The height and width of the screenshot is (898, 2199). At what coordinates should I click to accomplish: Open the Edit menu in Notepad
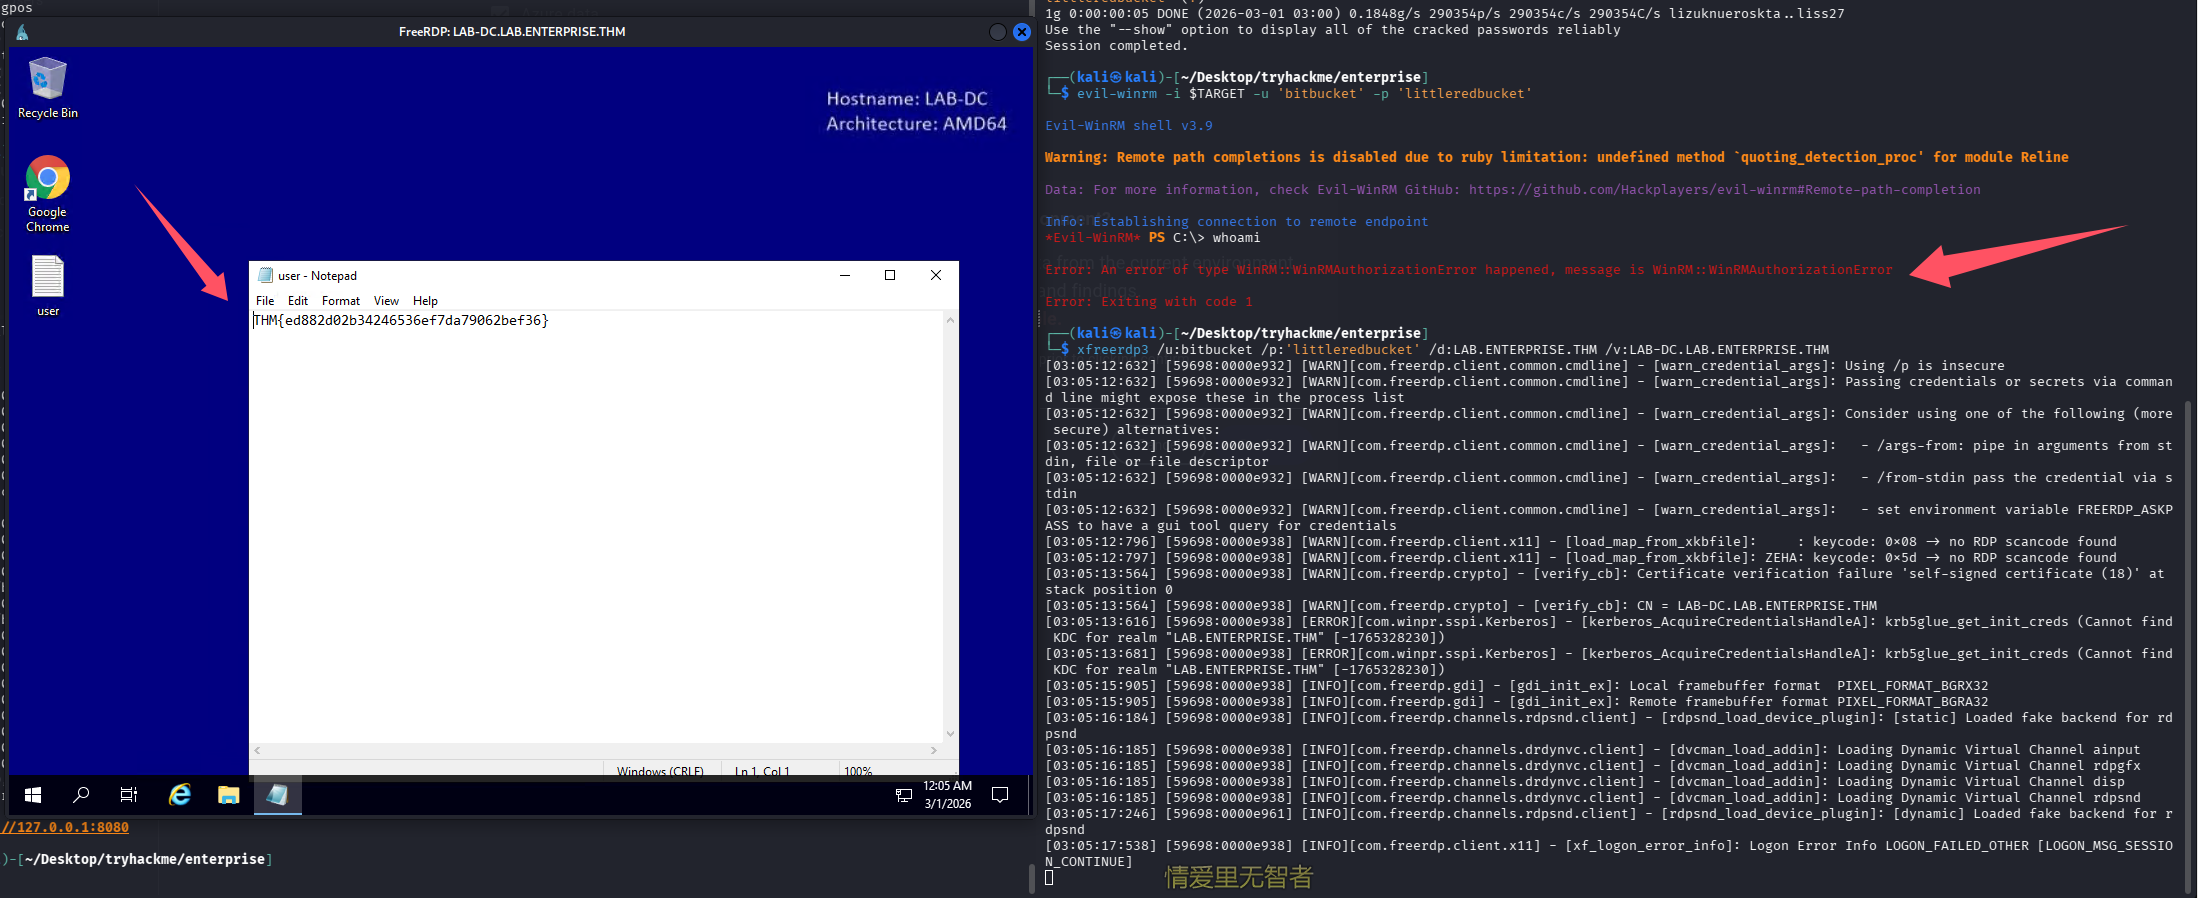coord(298,301)
